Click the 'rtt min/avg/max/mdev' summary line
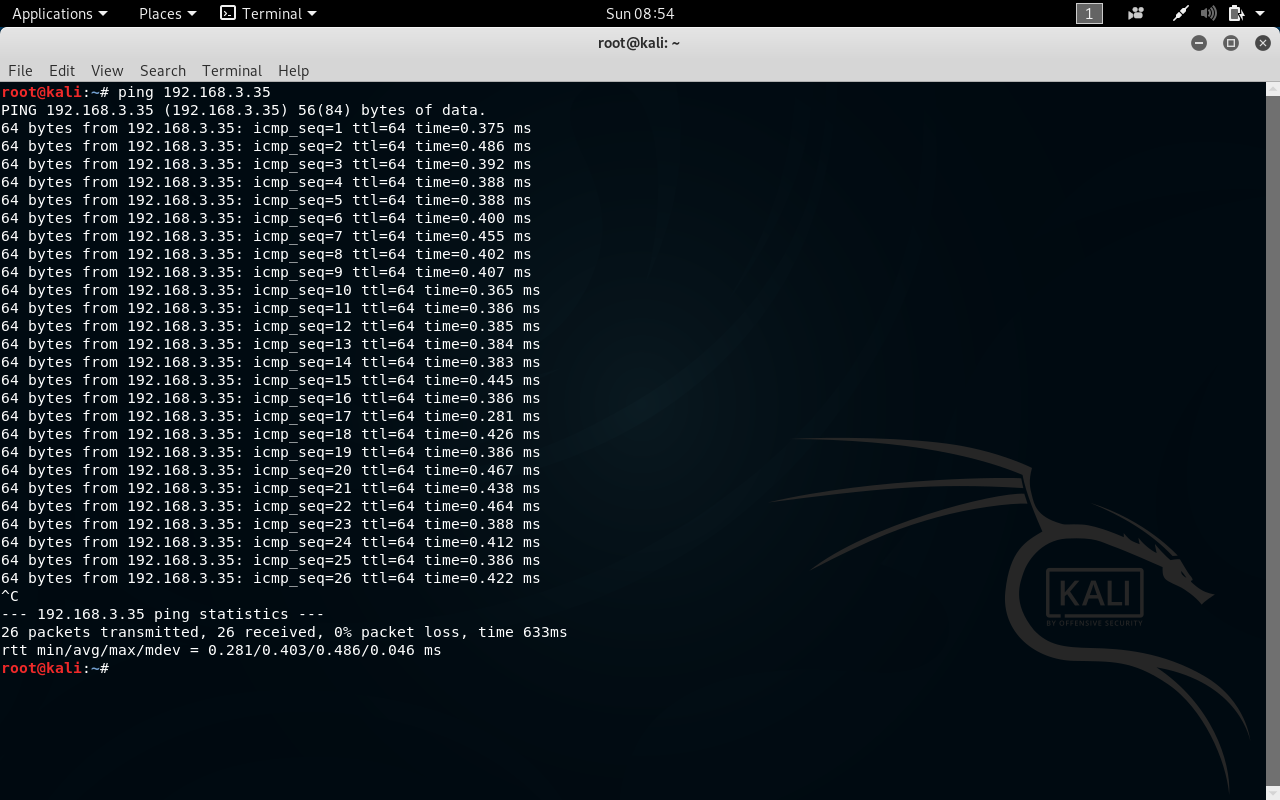This screenshot has width=1280, height=800. [221, 650]
